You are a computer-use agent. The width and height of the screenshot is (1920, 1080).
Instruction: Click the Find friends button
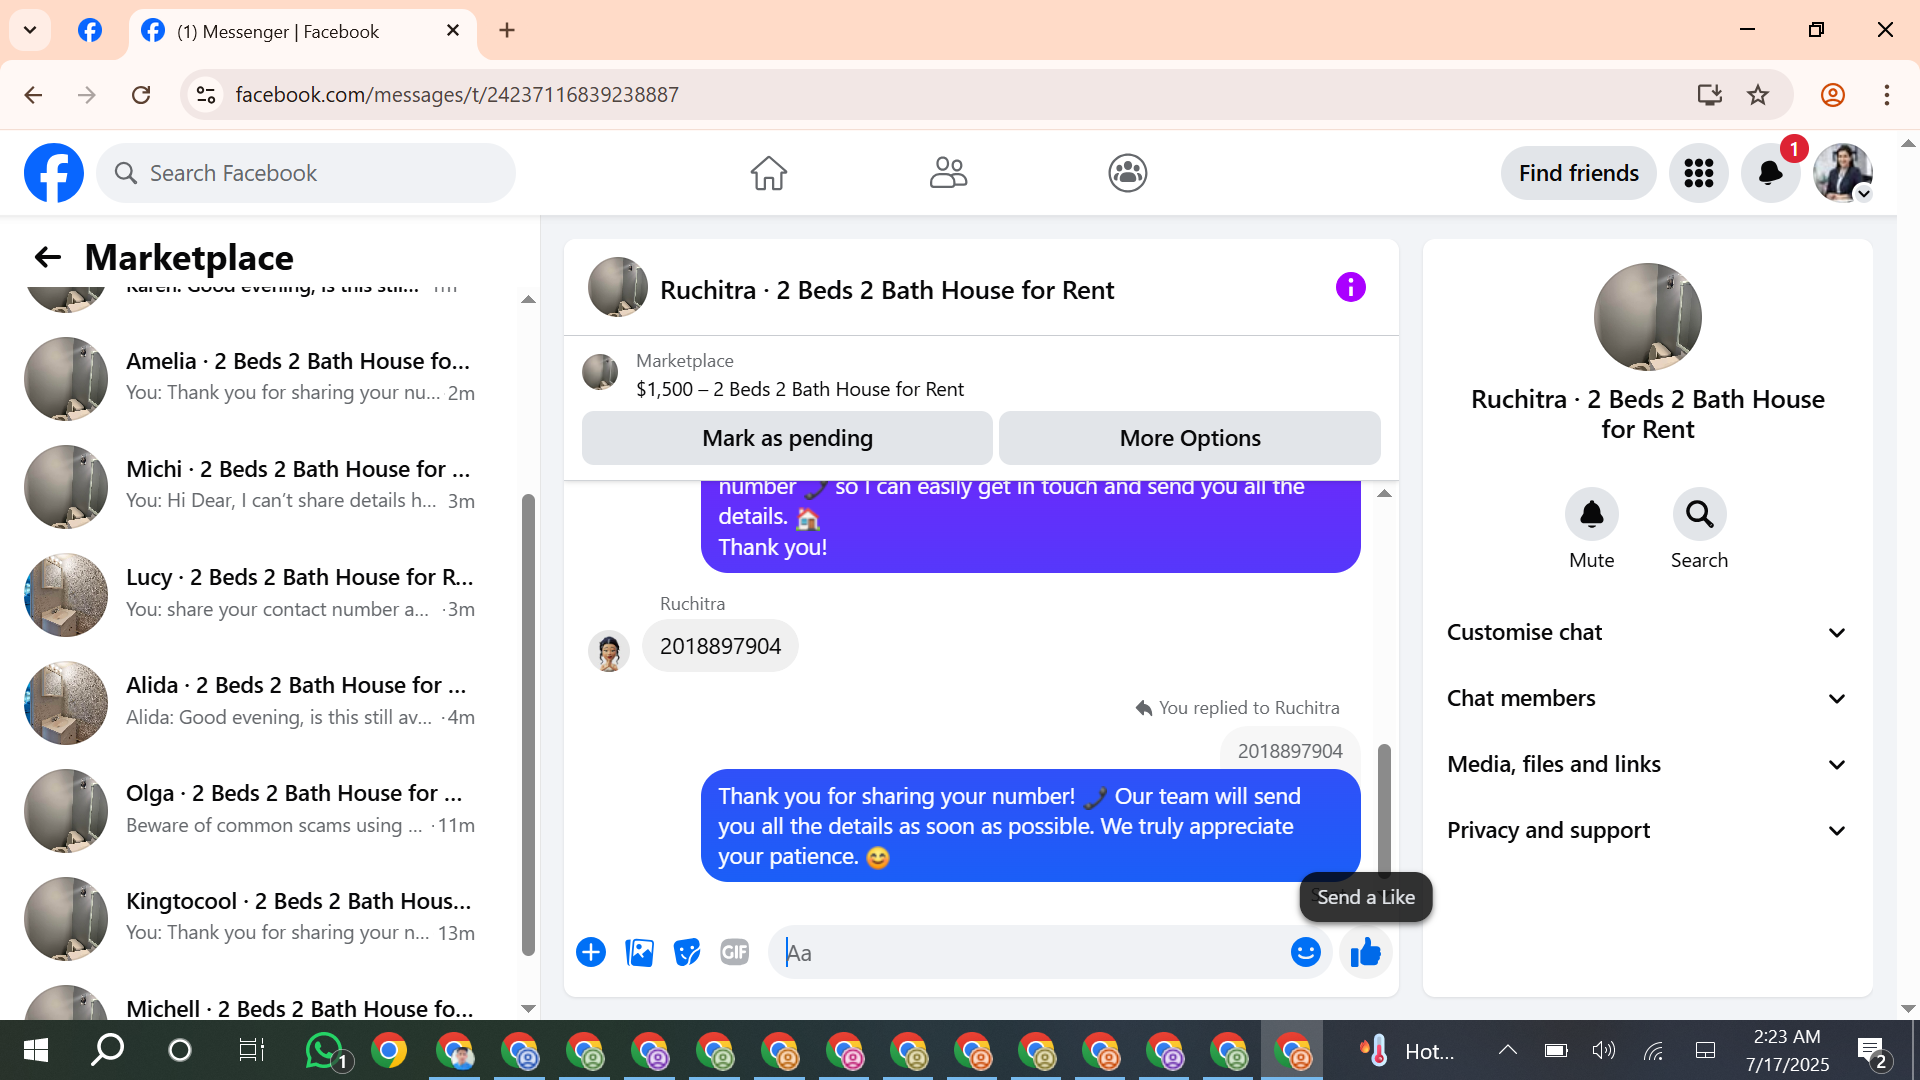[1578, 173]
